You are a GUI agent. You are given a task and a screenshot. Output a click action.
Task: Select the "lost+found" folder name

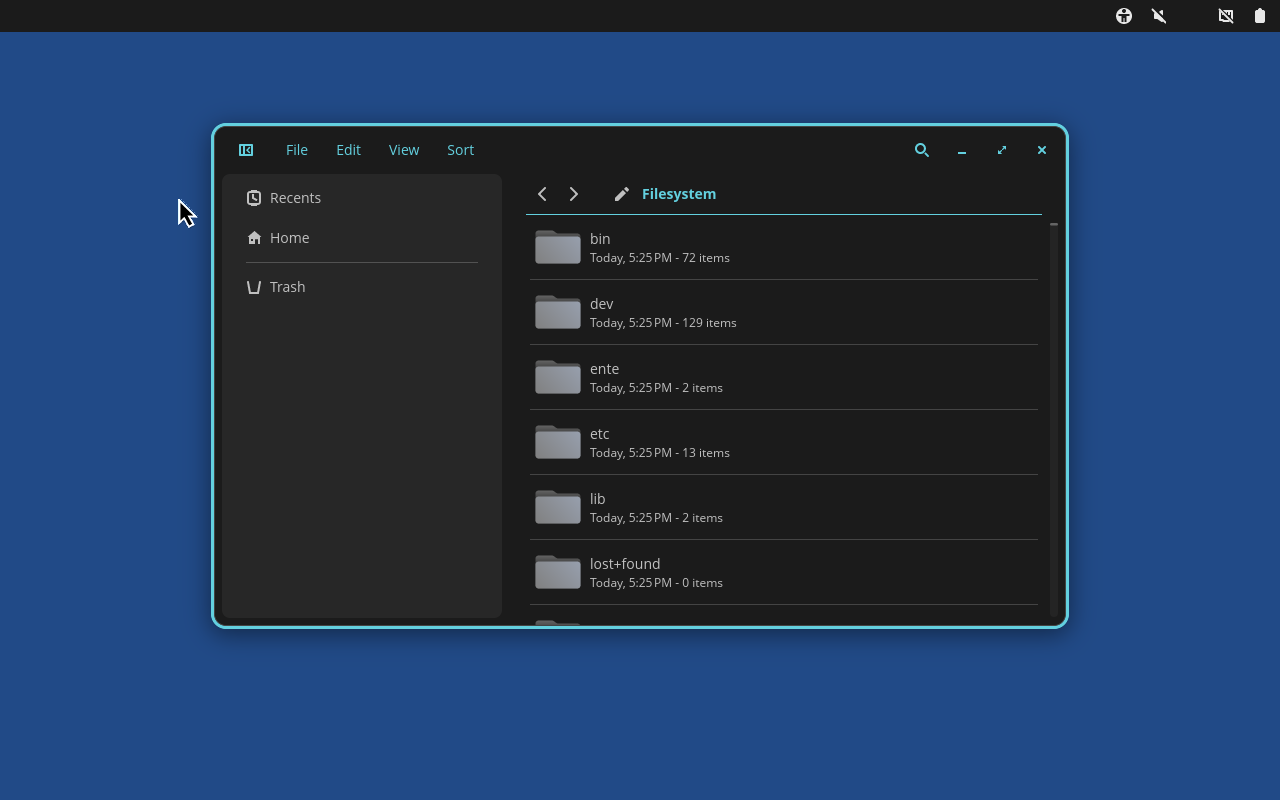tap(625, 564)
